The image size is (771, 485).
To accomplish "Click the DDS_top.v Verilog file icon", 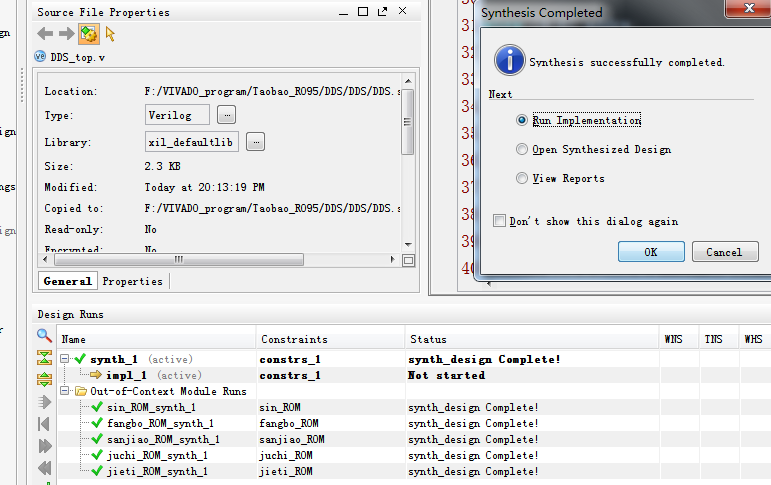I will 41,57.
